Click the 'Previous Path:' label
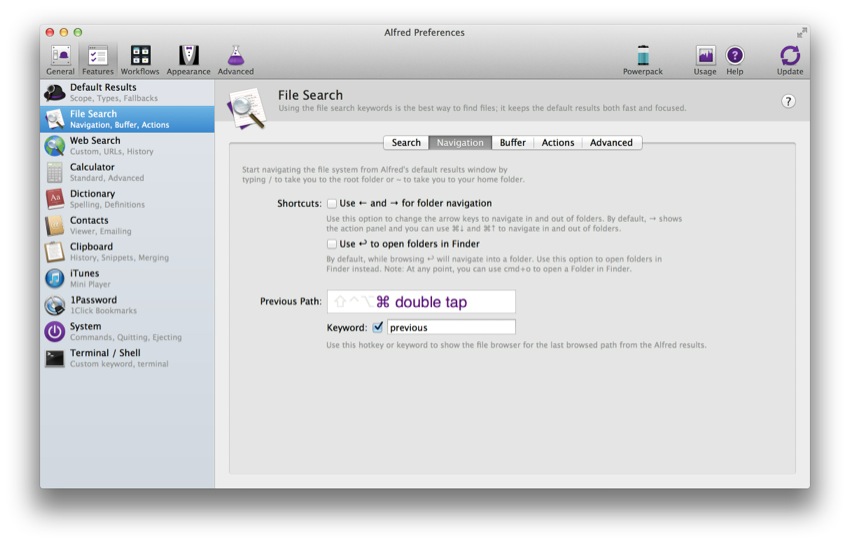 point(291,301)
